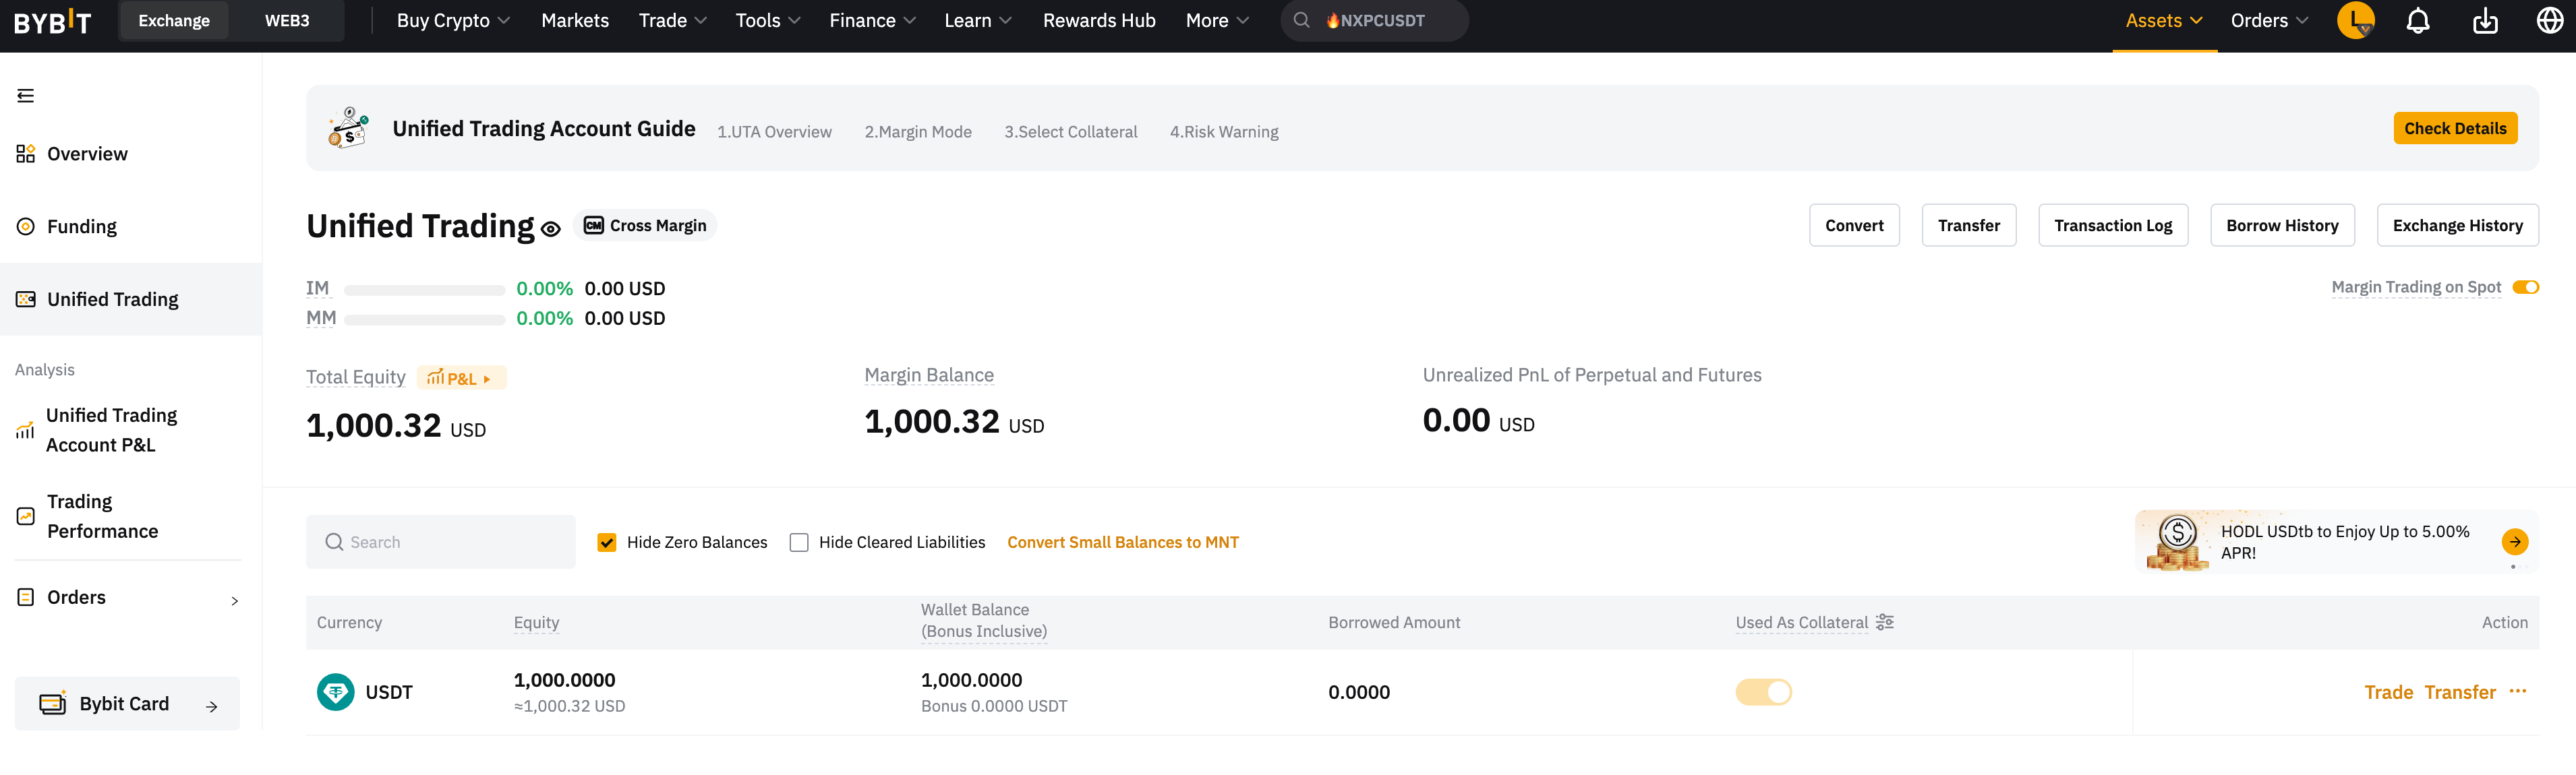Click the MM progress bar
Screen dimensions: 2576x775
(424, 321)
